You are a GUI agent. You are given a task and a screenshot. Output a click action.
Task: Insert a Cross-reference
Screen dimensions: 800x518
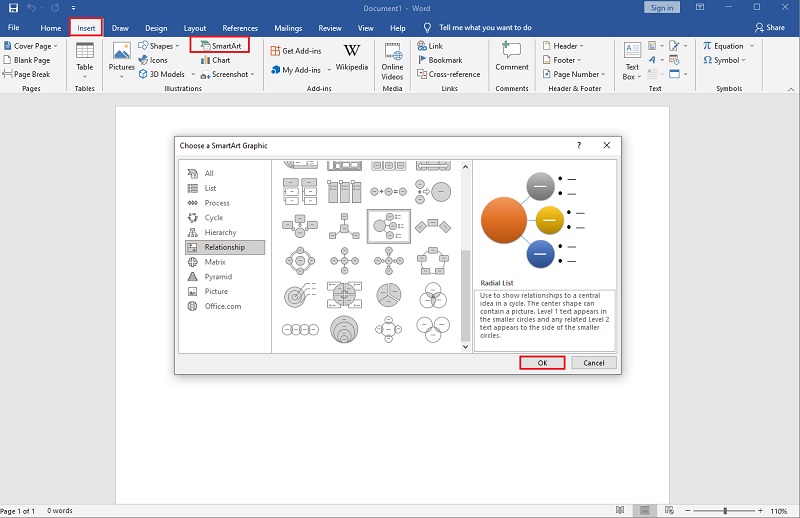coord(448,74)
